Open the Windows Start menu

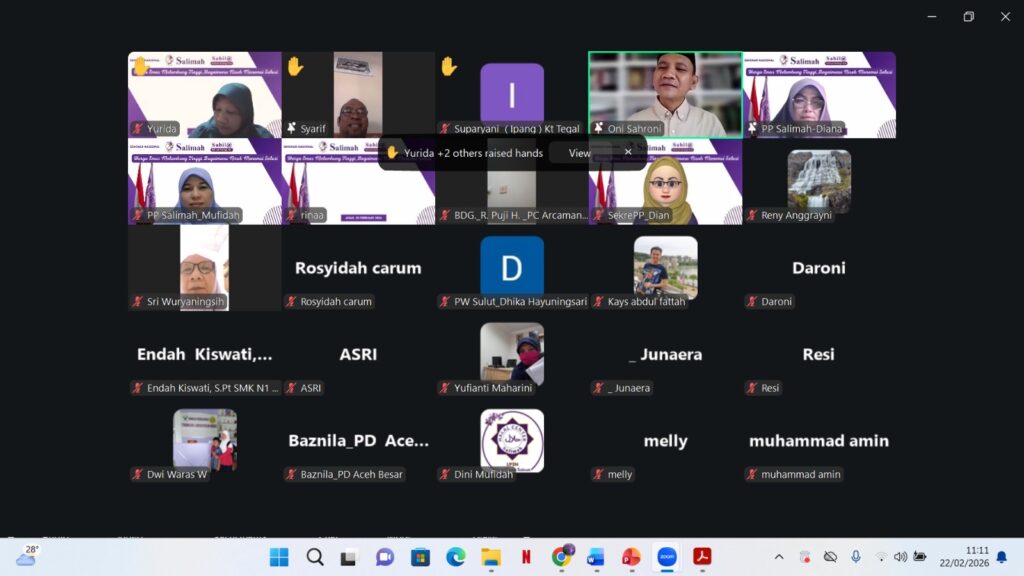point(279,557)
